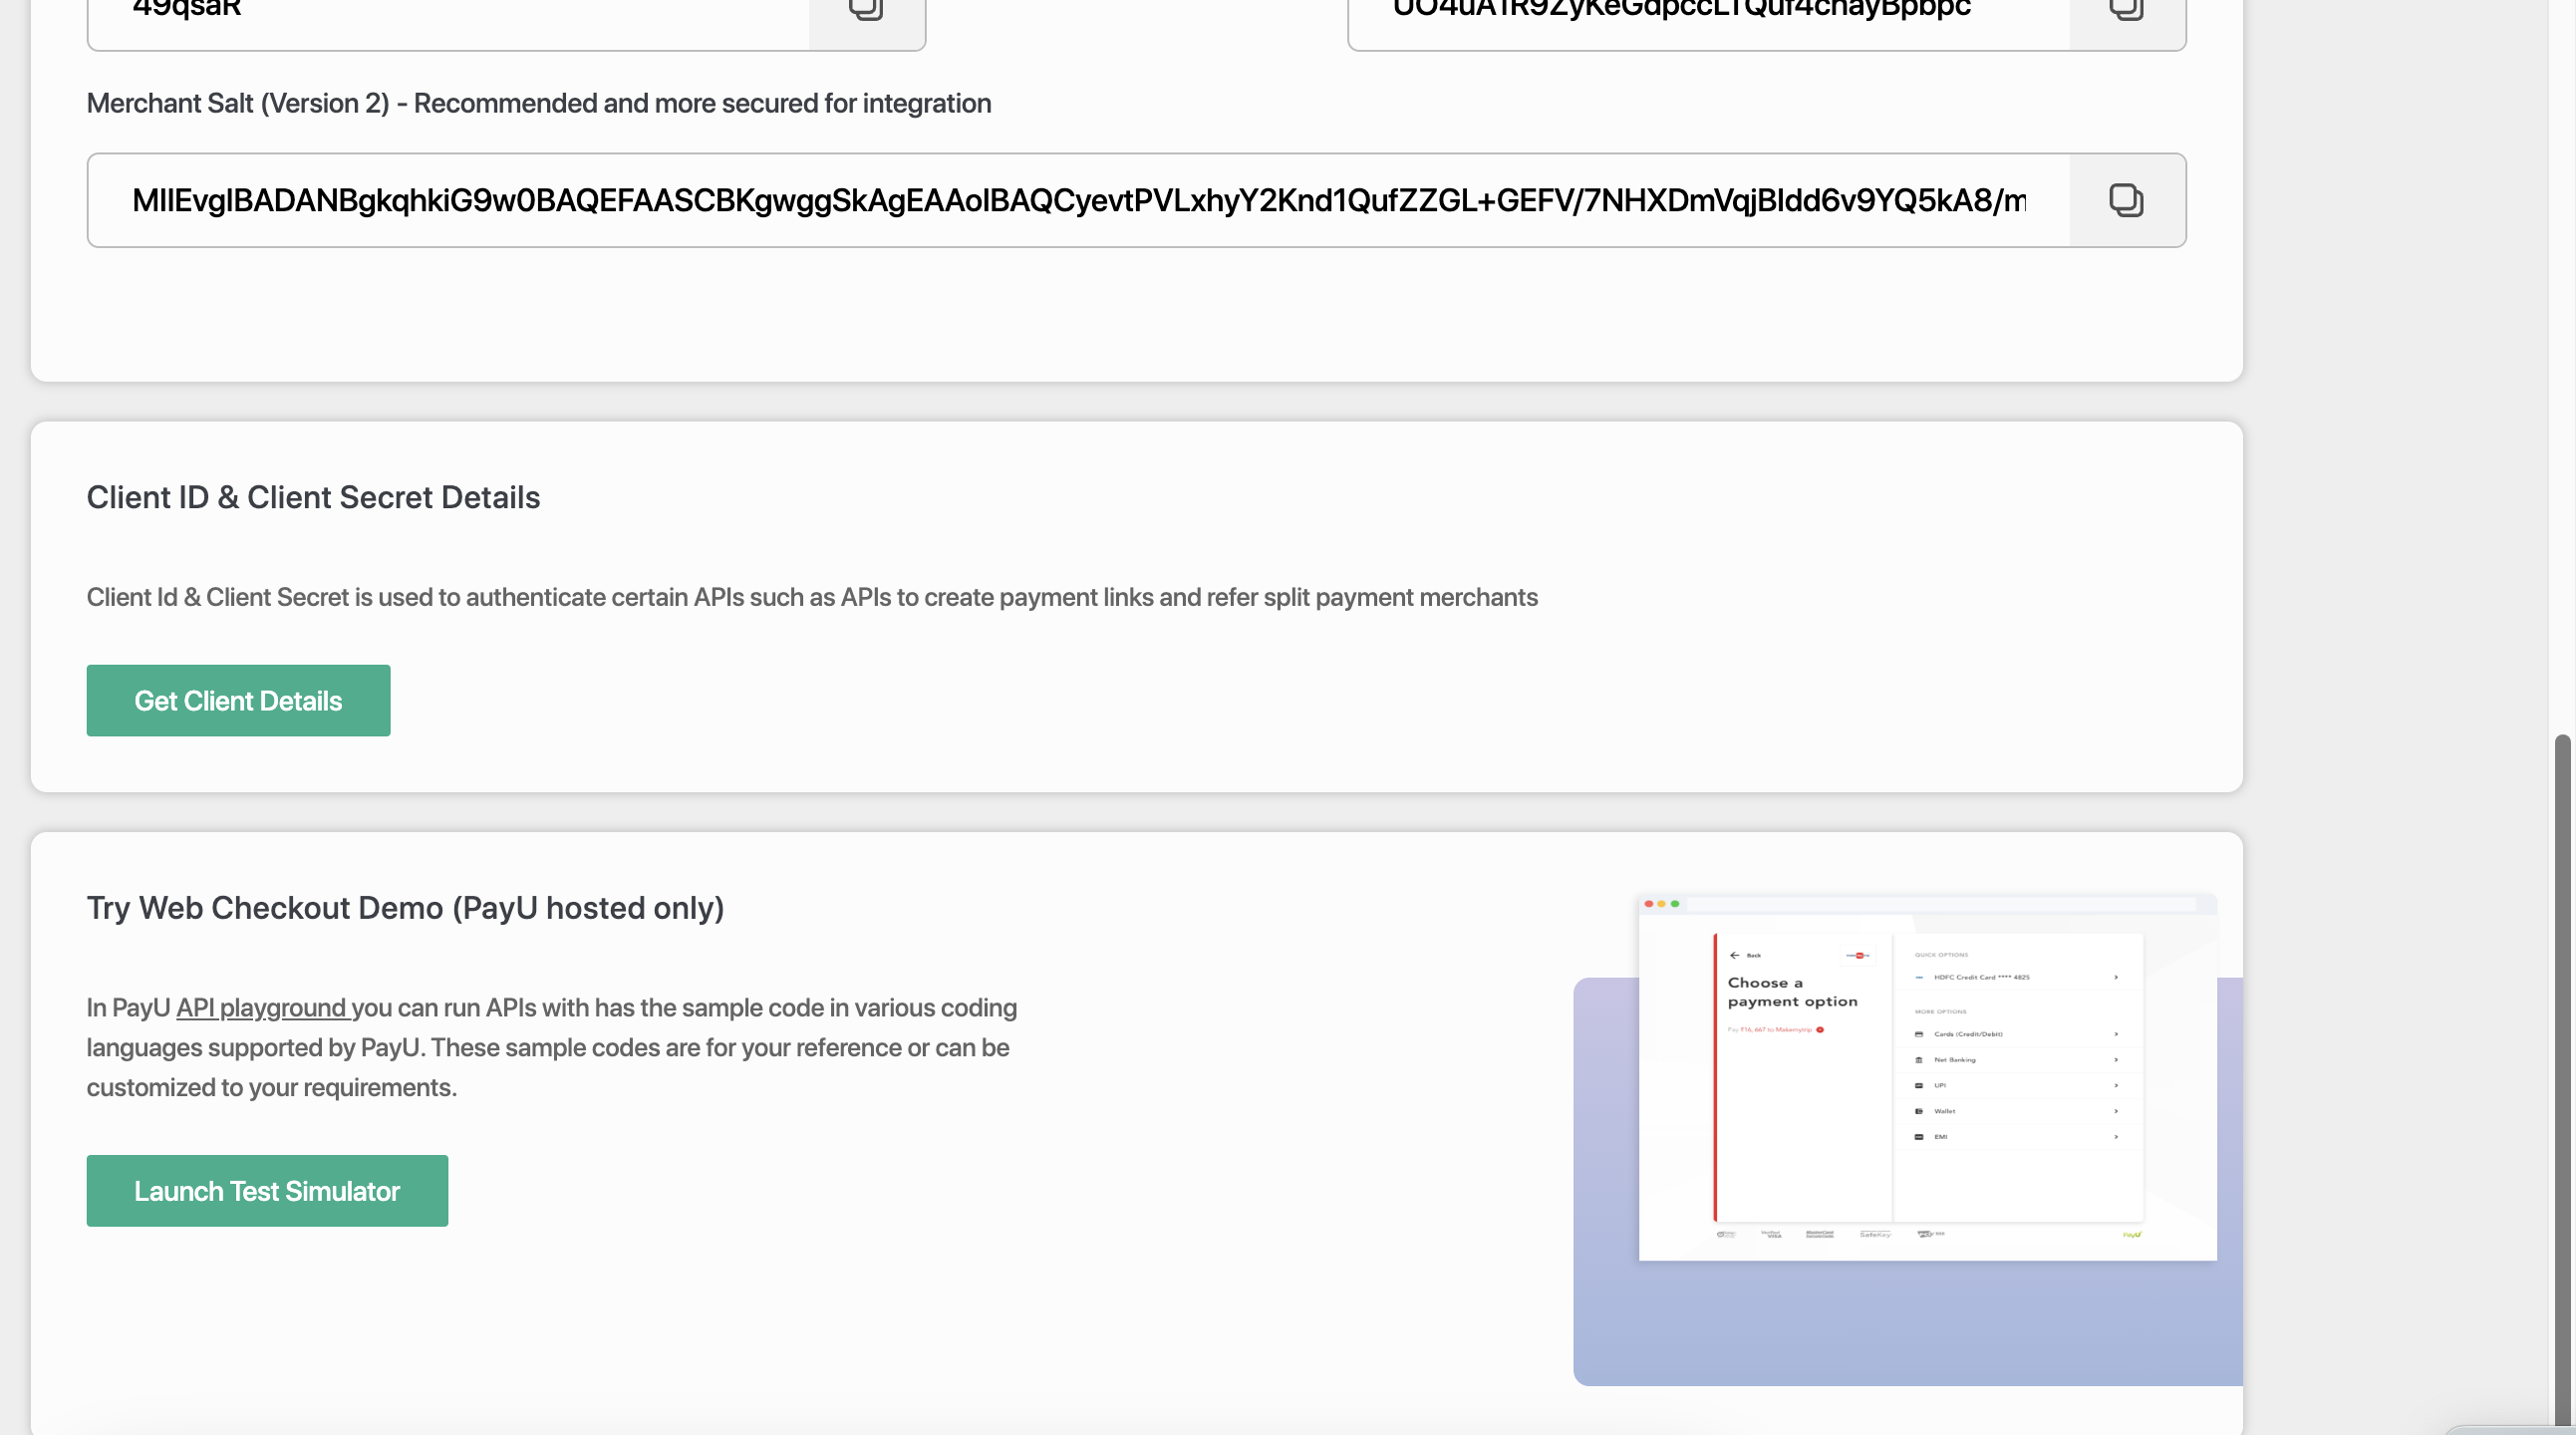
Task: Click 'Choose a payment option' in preview image
Action: 1792,992
